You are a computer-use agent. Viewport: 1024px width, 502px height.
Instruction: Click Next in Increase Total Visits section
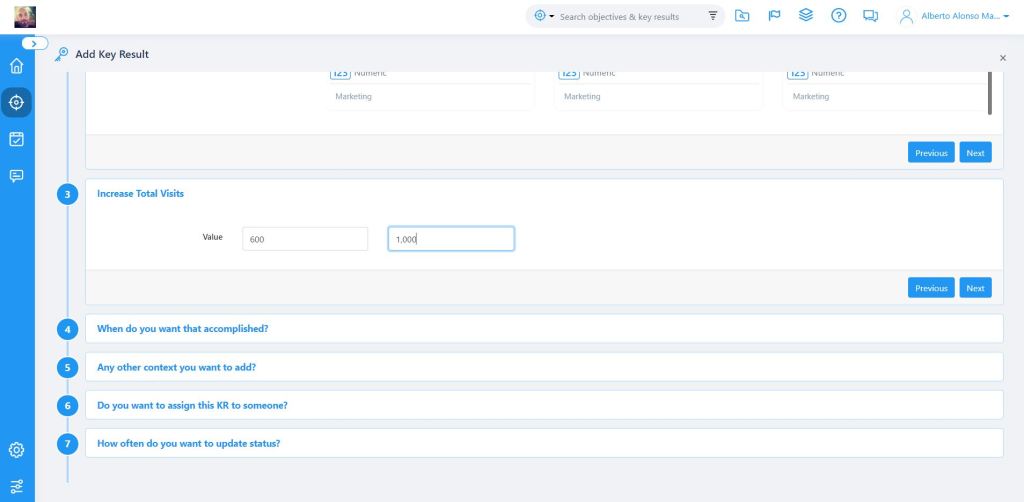tap(975, 288)
